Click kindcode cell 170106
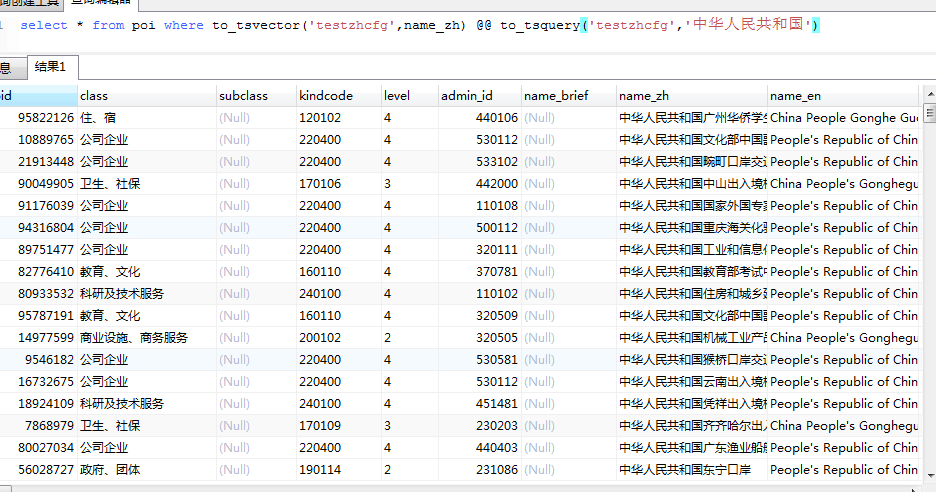Image resolution: width=936 pixels, height=492 pixels. [x=338, y=184]
